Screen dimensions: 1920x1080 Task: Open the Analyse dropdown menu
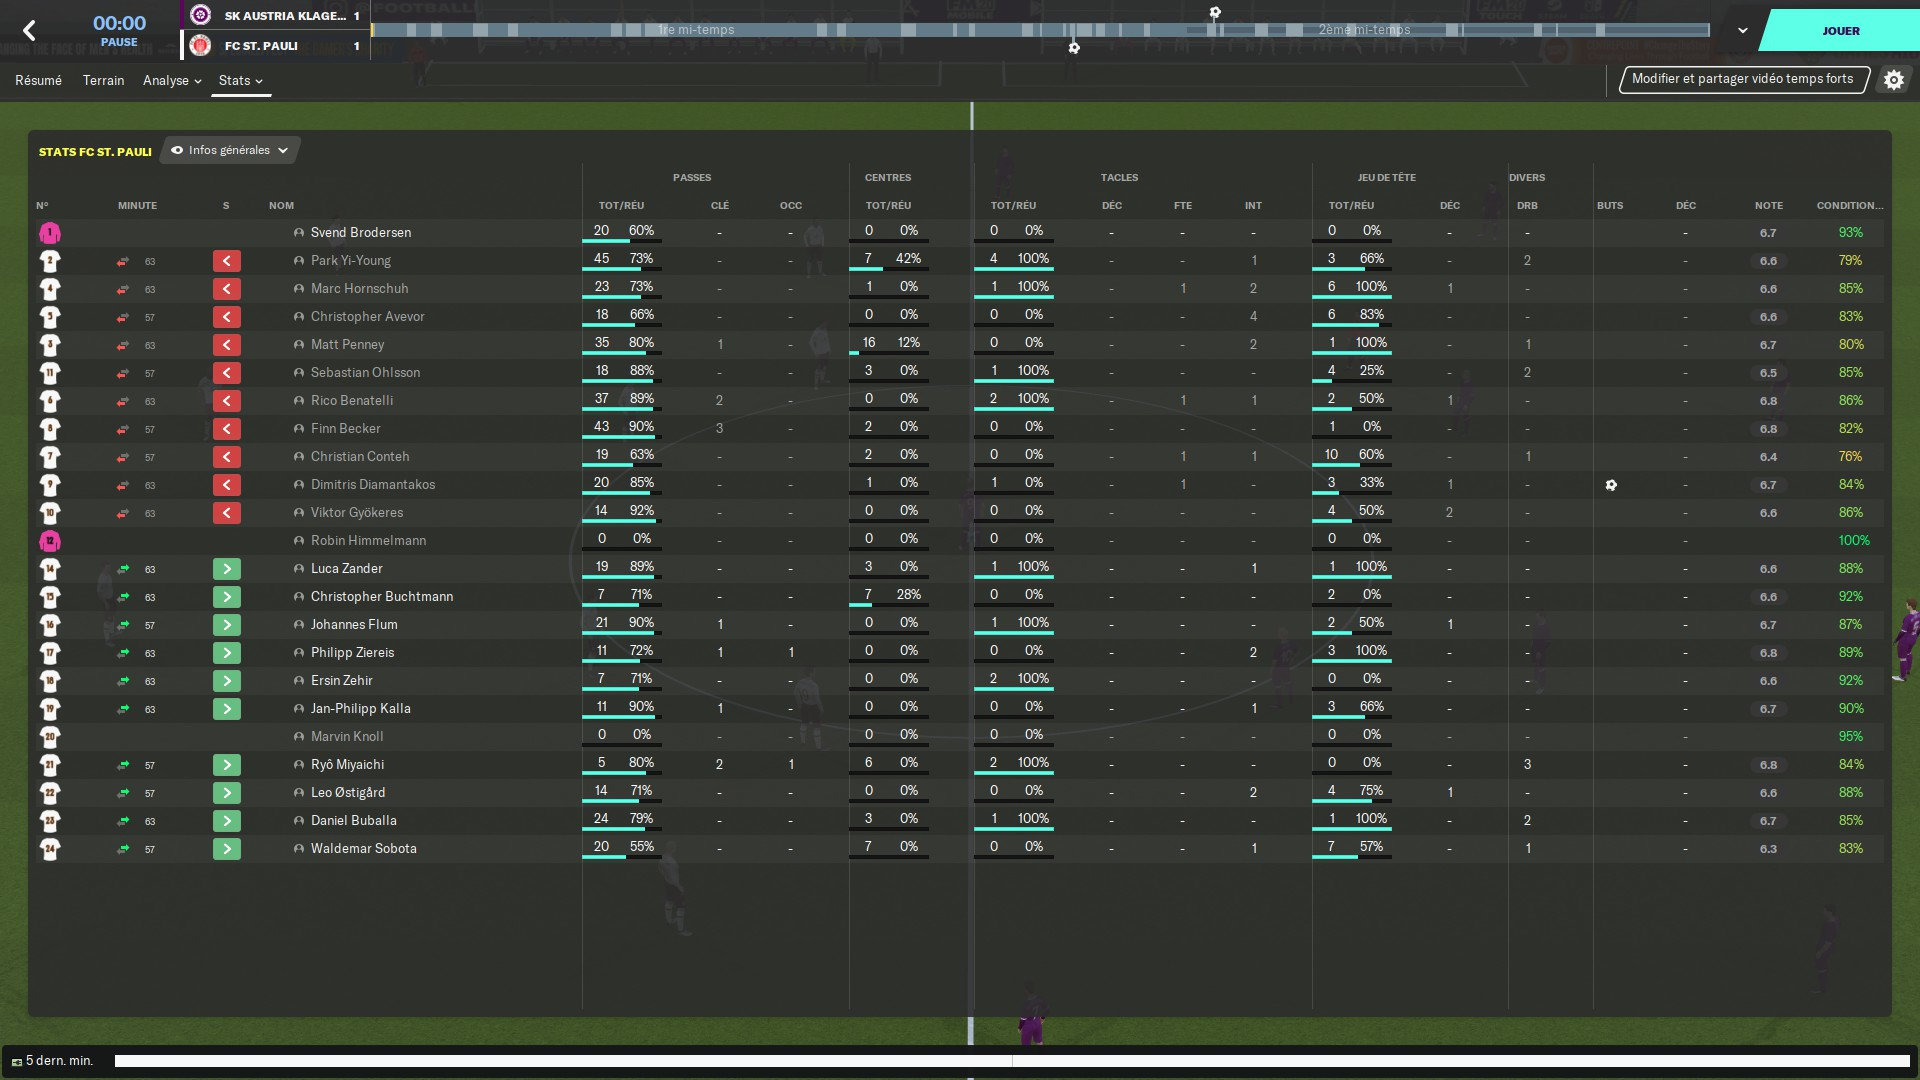tap(172, 81)
